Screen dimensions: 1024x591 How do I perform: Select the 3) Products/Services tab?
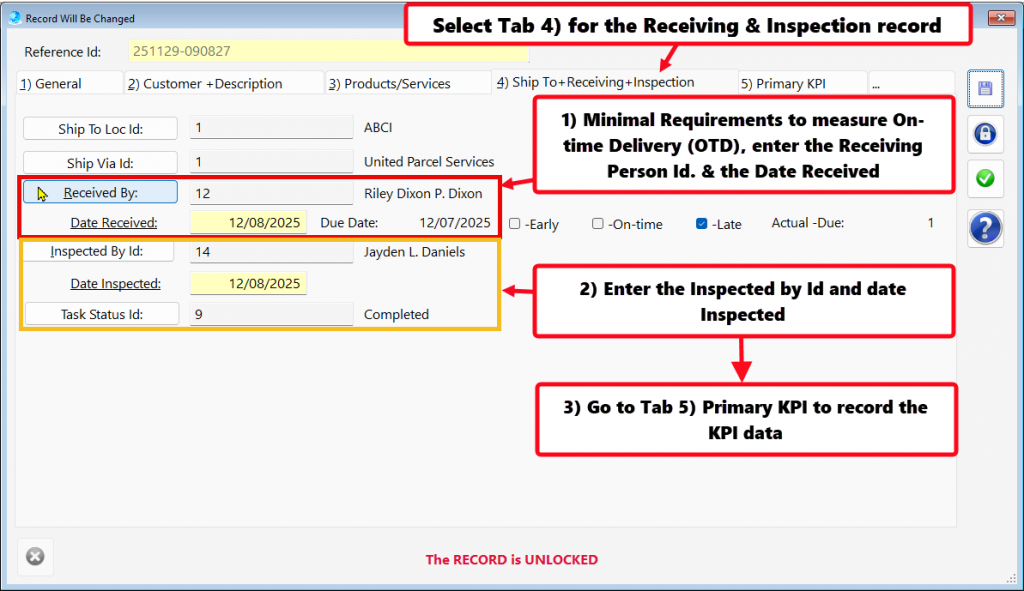point(406,84)
